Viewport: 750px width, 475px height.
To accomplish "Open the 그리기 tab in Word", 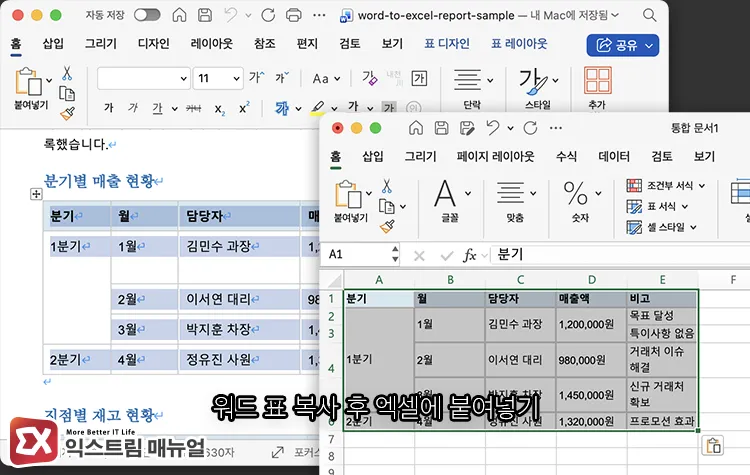I will (100, 44).
